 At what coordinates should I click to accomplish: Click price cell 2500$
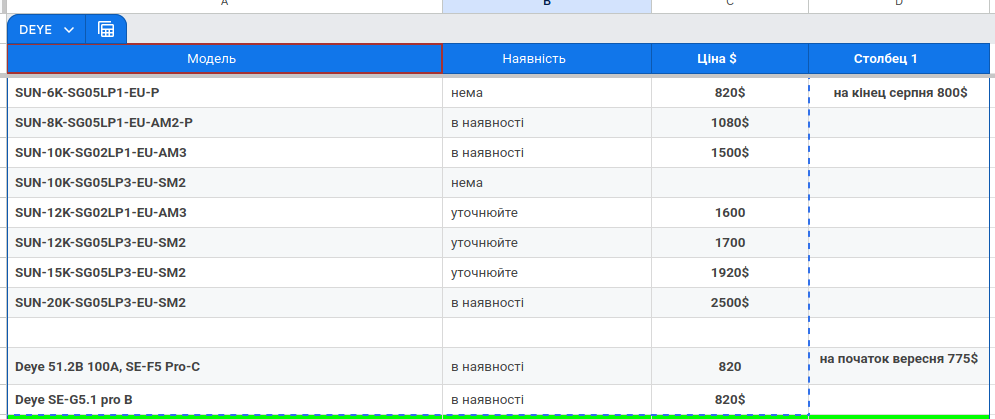tap(730, 303)
